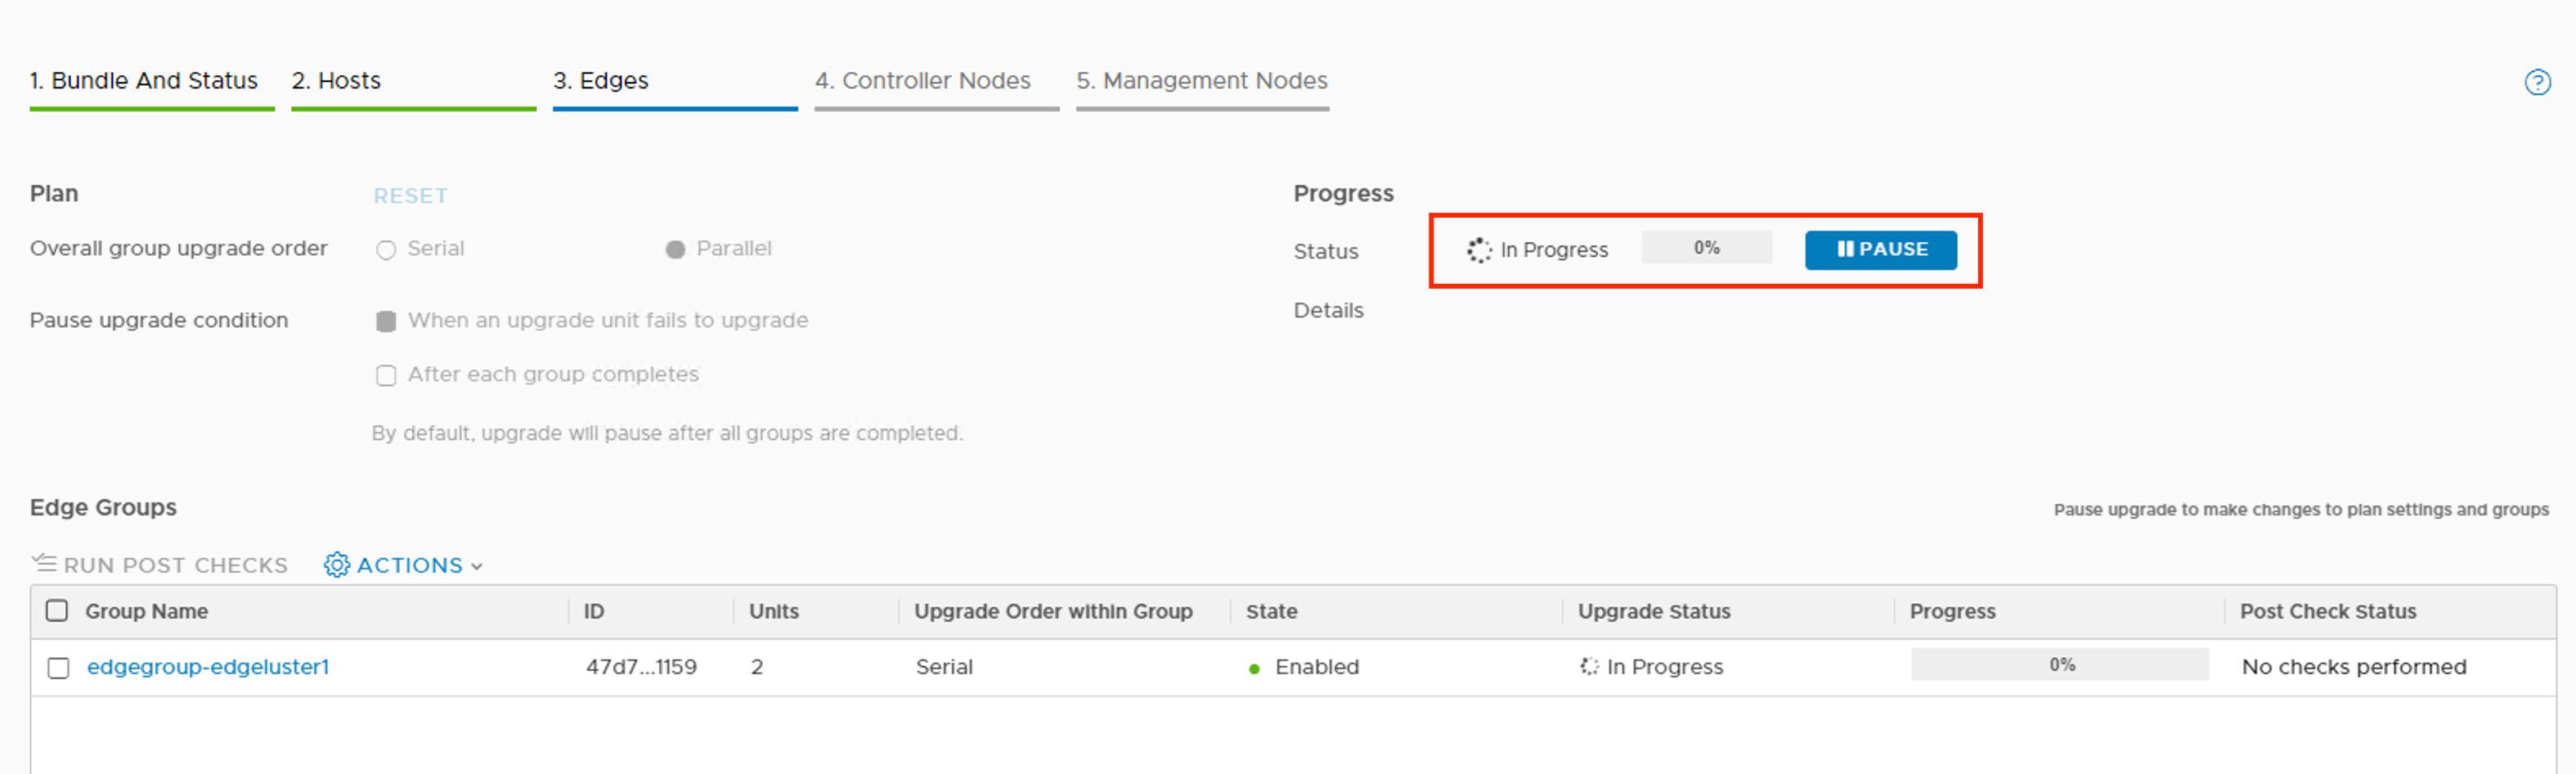Click the overall 0% progress bar
Screen dimensions: 2576x774
(x=1706, y=248)
